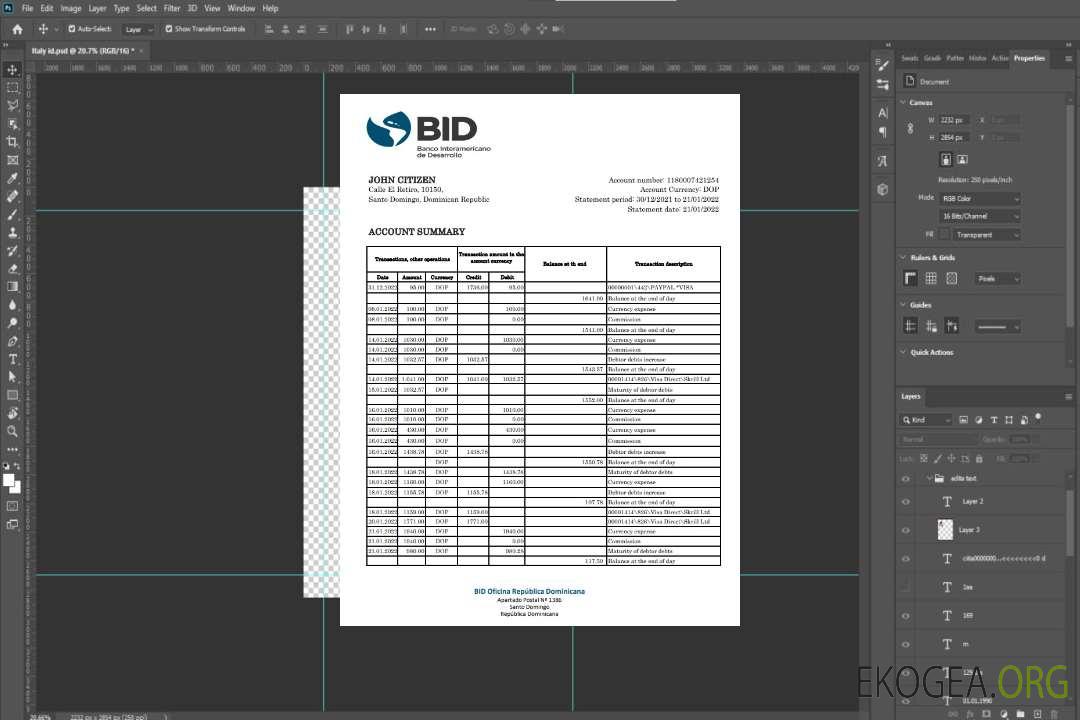Open the Character panel icon

point(882,113)
